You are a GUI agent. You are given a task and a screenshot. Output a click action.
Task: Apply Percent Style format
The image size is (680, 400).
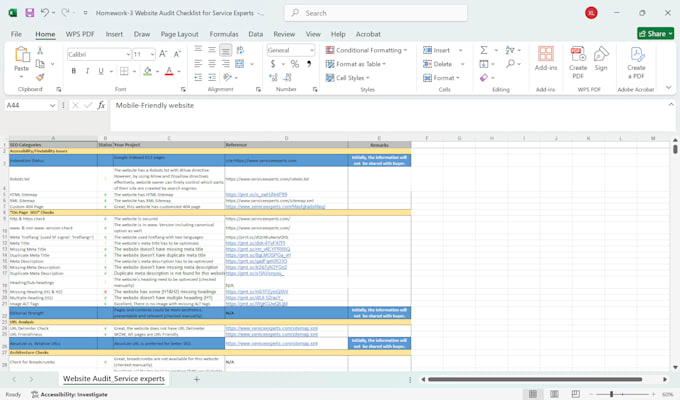click(x=295, y=64)
